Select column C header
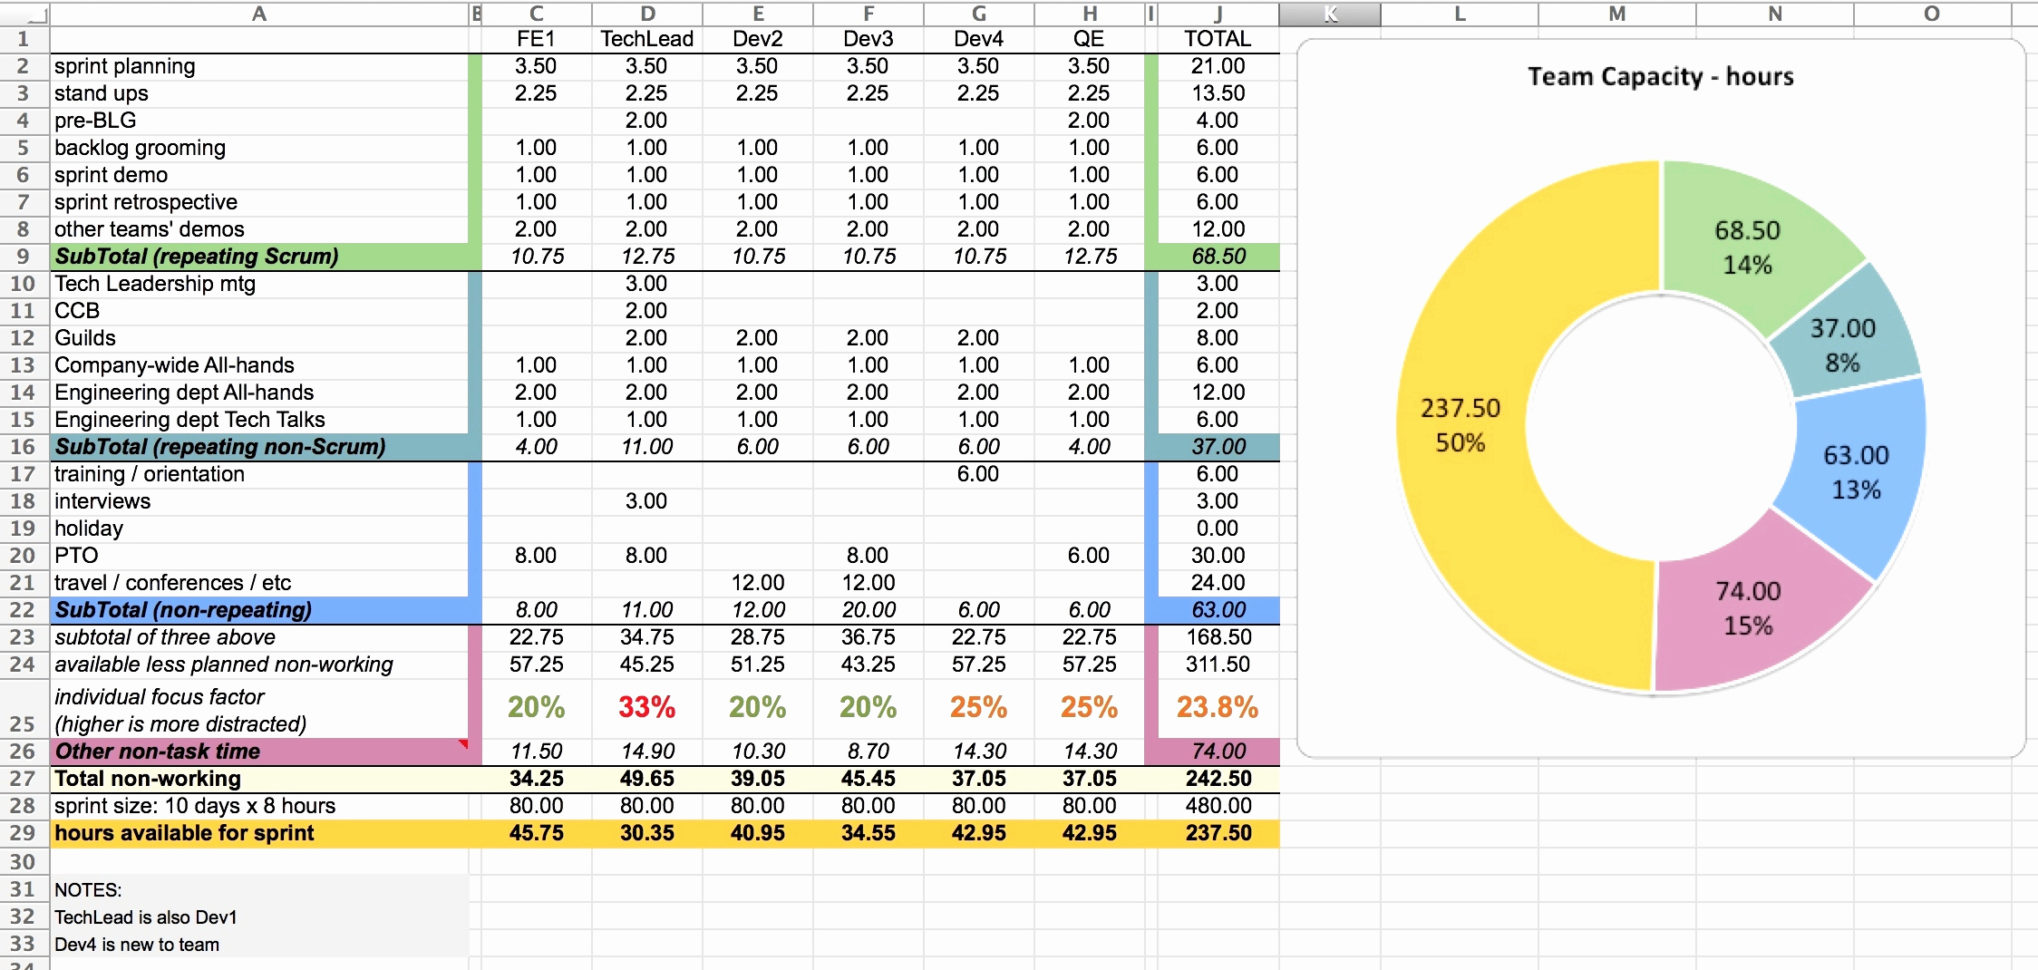The image size is (2038, 970). 536,14
